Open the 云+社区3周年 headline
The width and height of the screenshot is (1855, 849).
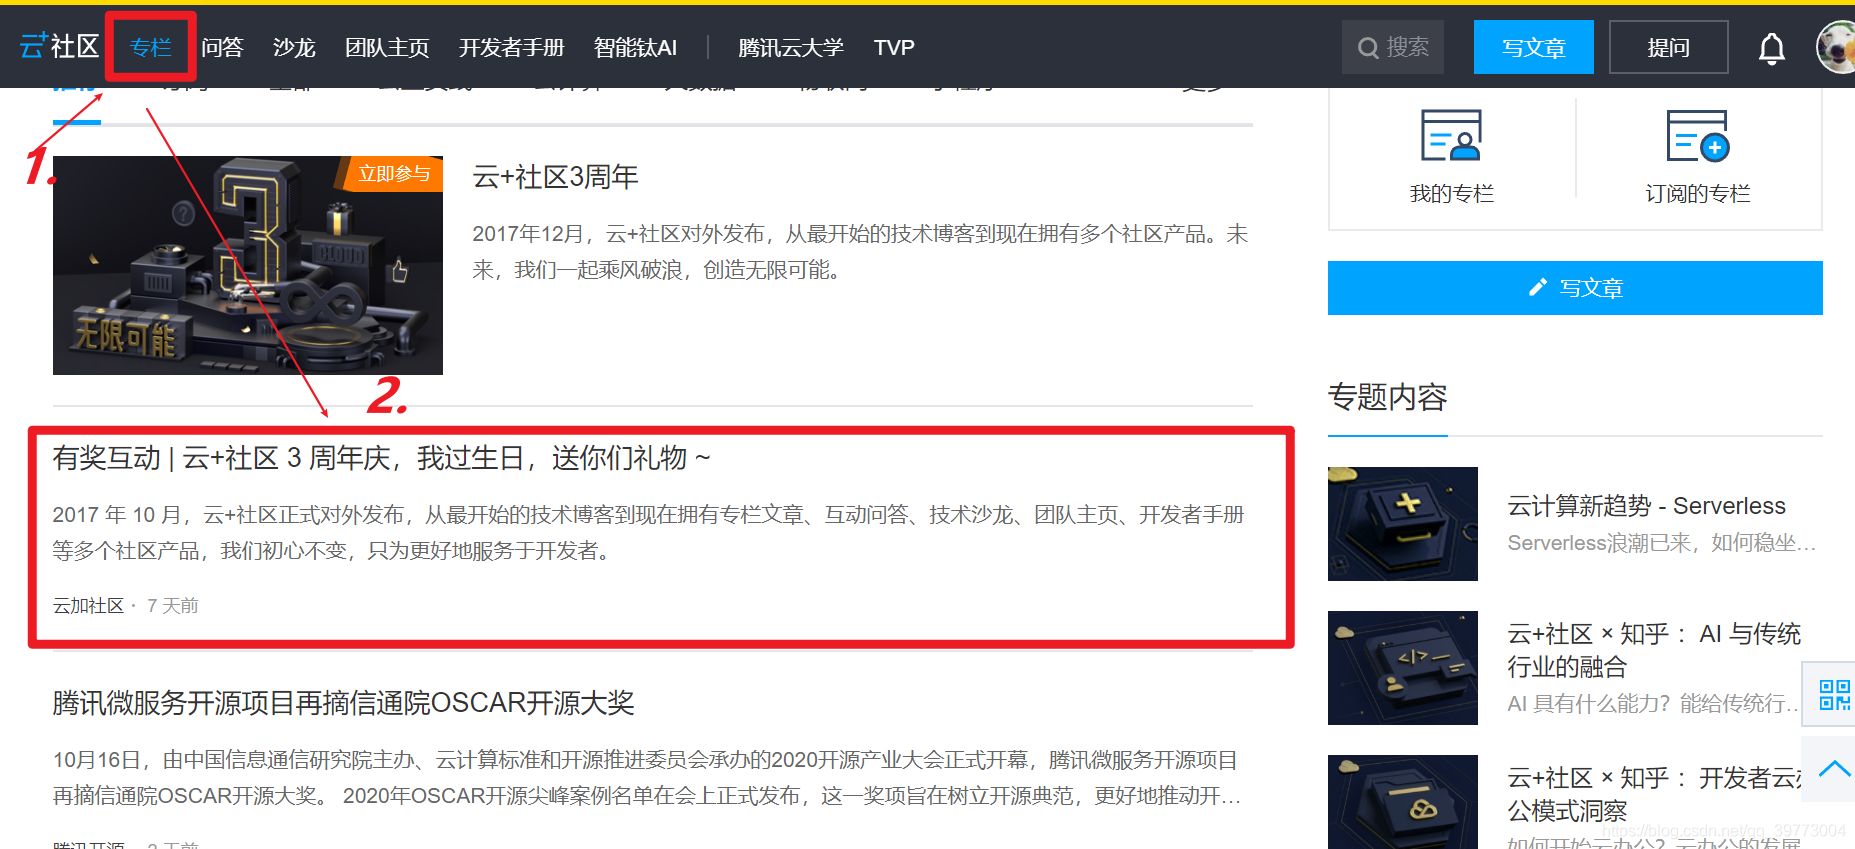556,177
